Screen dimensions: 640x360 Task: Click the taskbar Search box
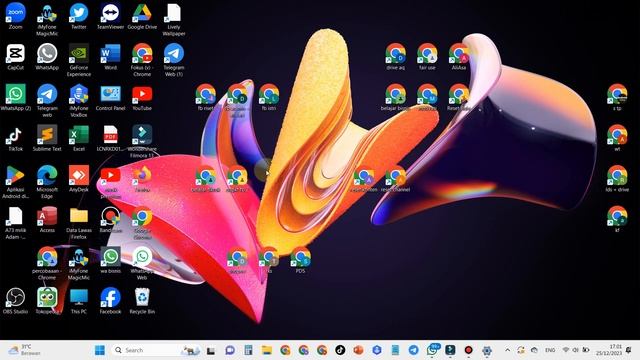[155, 350]
